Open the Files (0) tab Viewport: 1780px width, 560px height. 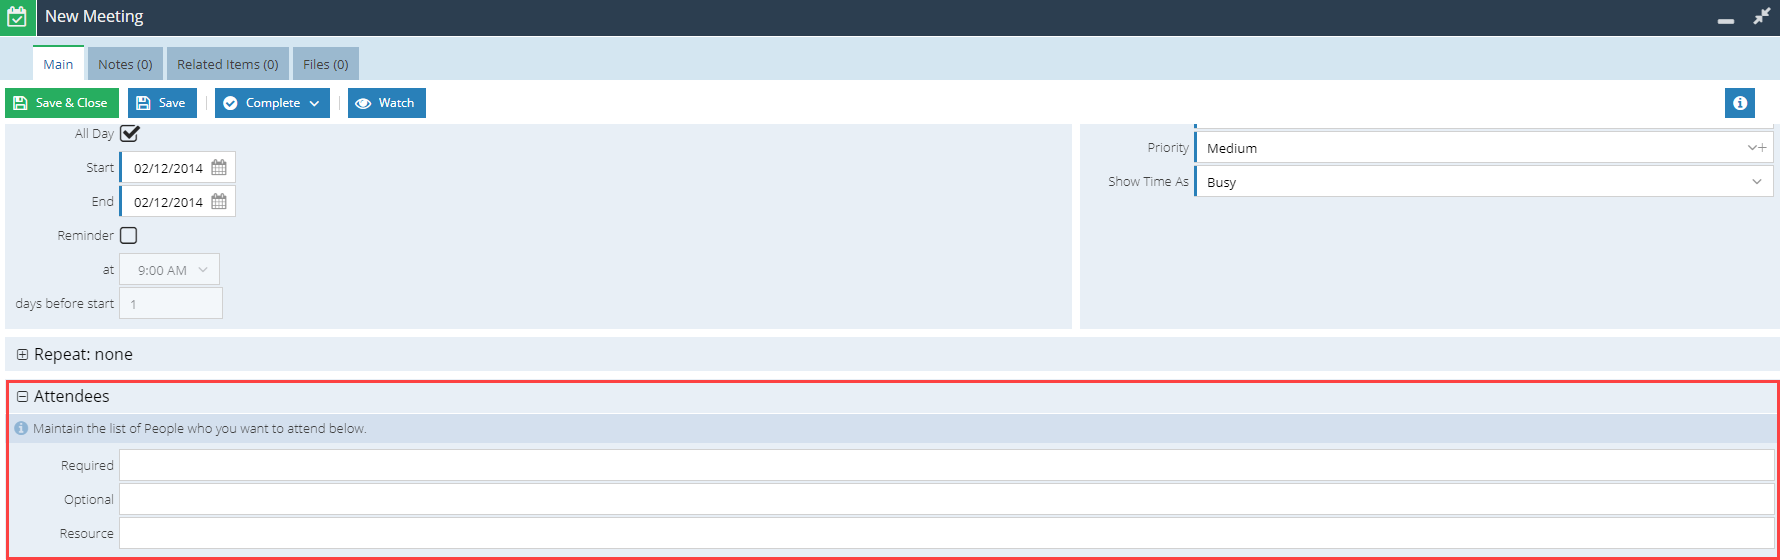[326, 64]
